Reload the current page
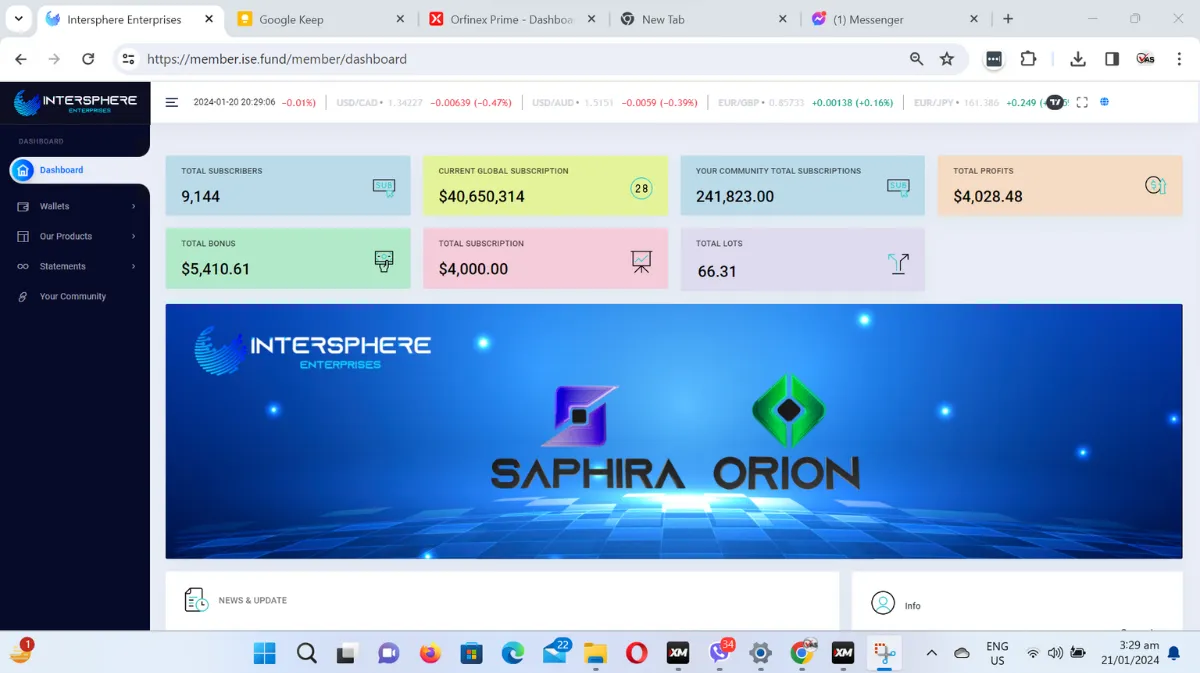The height and width of the screenshot is (673, 1200). 88,59
